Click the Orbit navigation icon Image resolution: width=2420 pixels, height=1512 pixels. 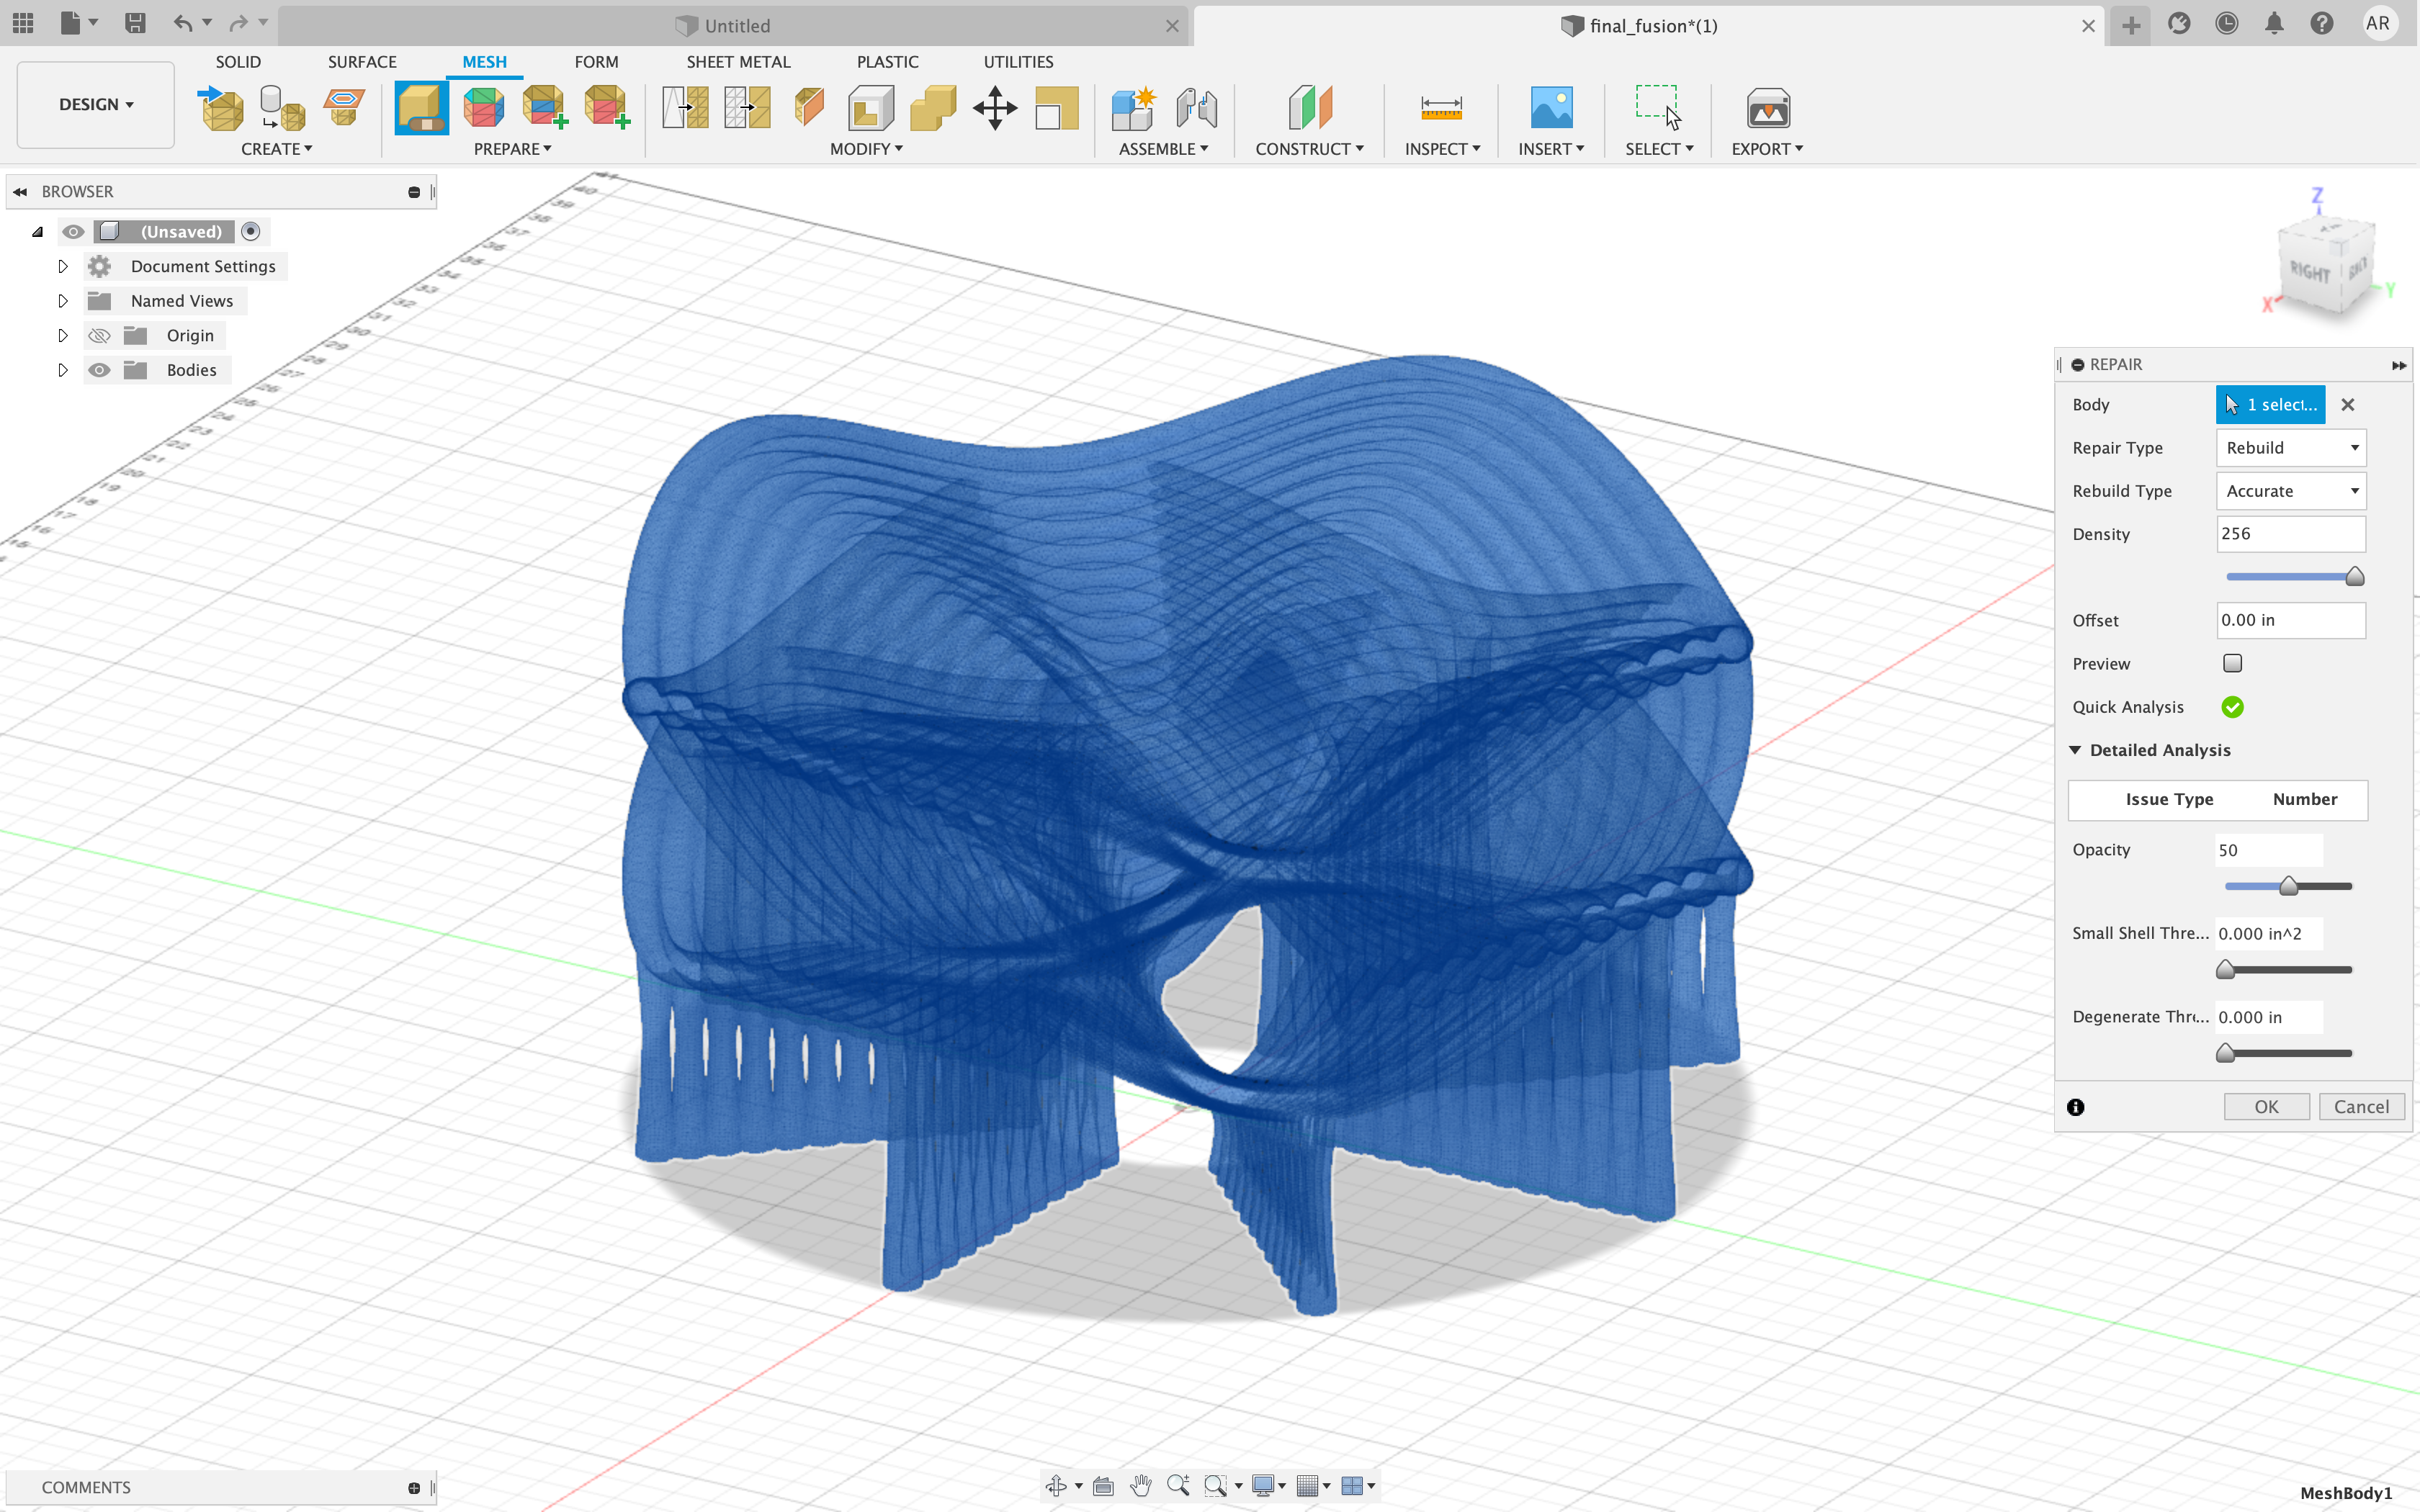[1056, 1485]
